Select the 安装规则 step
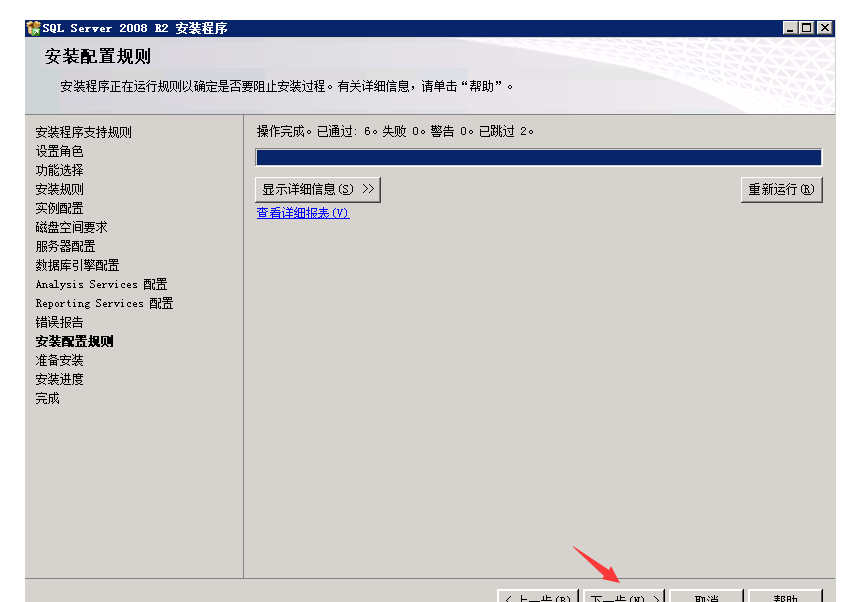The image size is (852, 602). 59,189
